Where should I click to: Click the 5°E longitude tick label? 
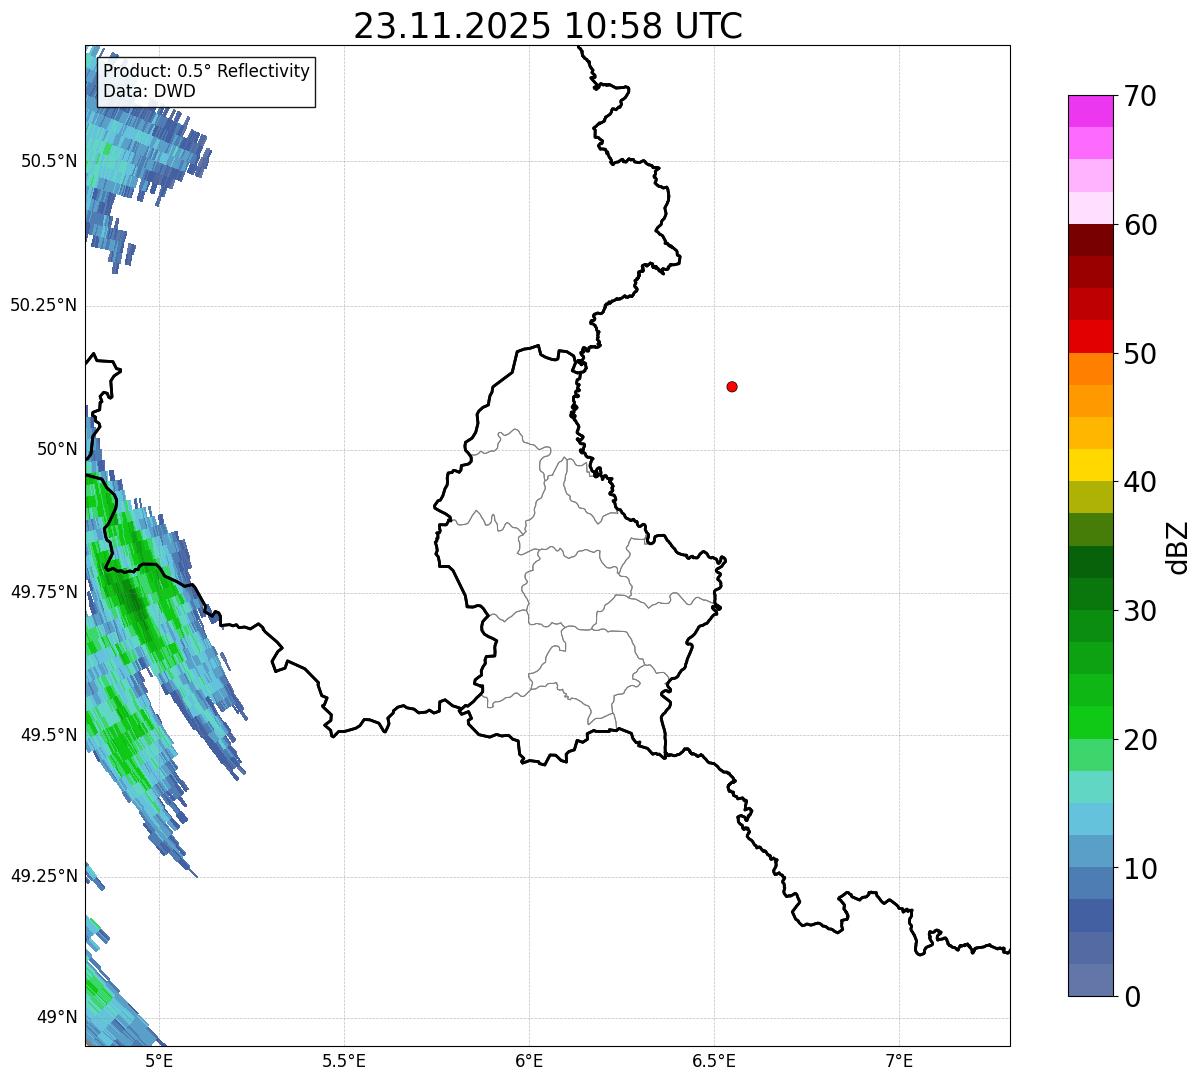159,1061
